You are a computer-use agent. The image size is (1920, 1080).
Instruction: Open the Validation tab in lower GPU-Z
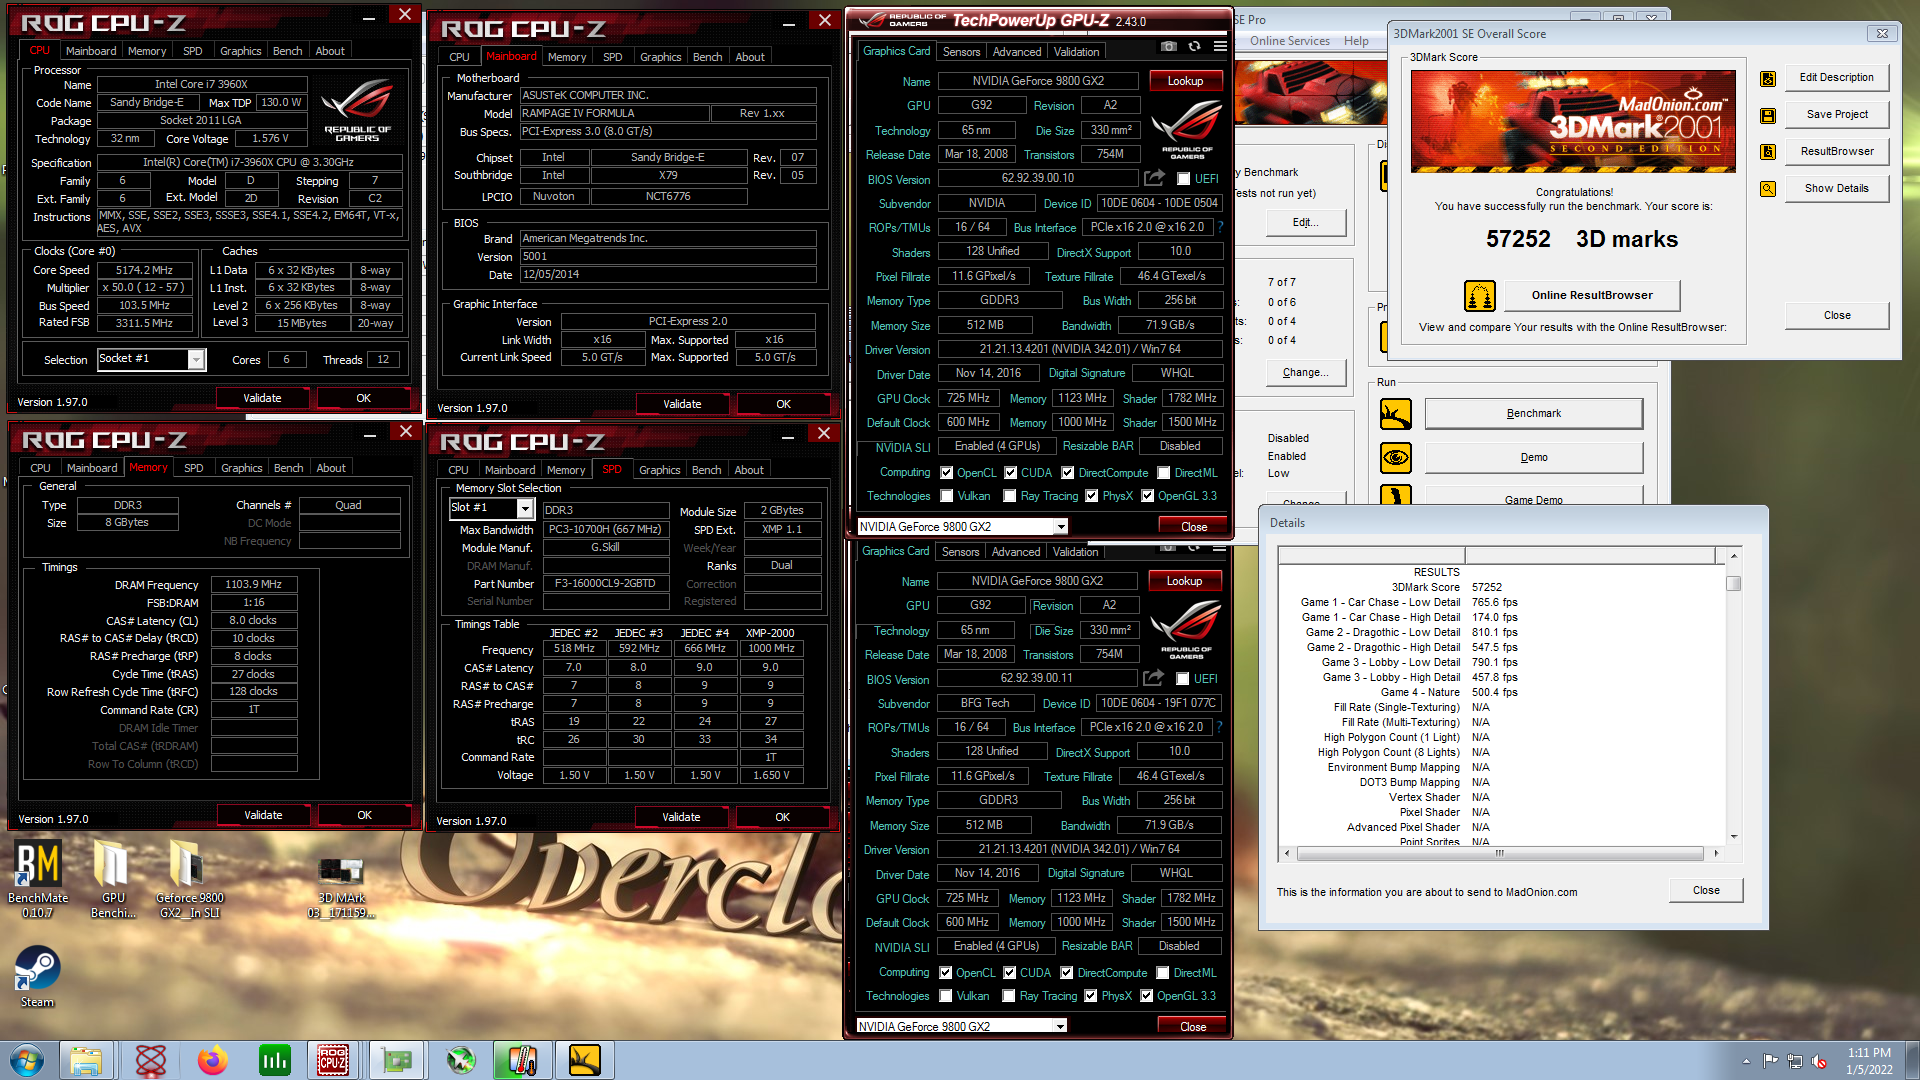pyautogui.click(x=1075, y=551)
